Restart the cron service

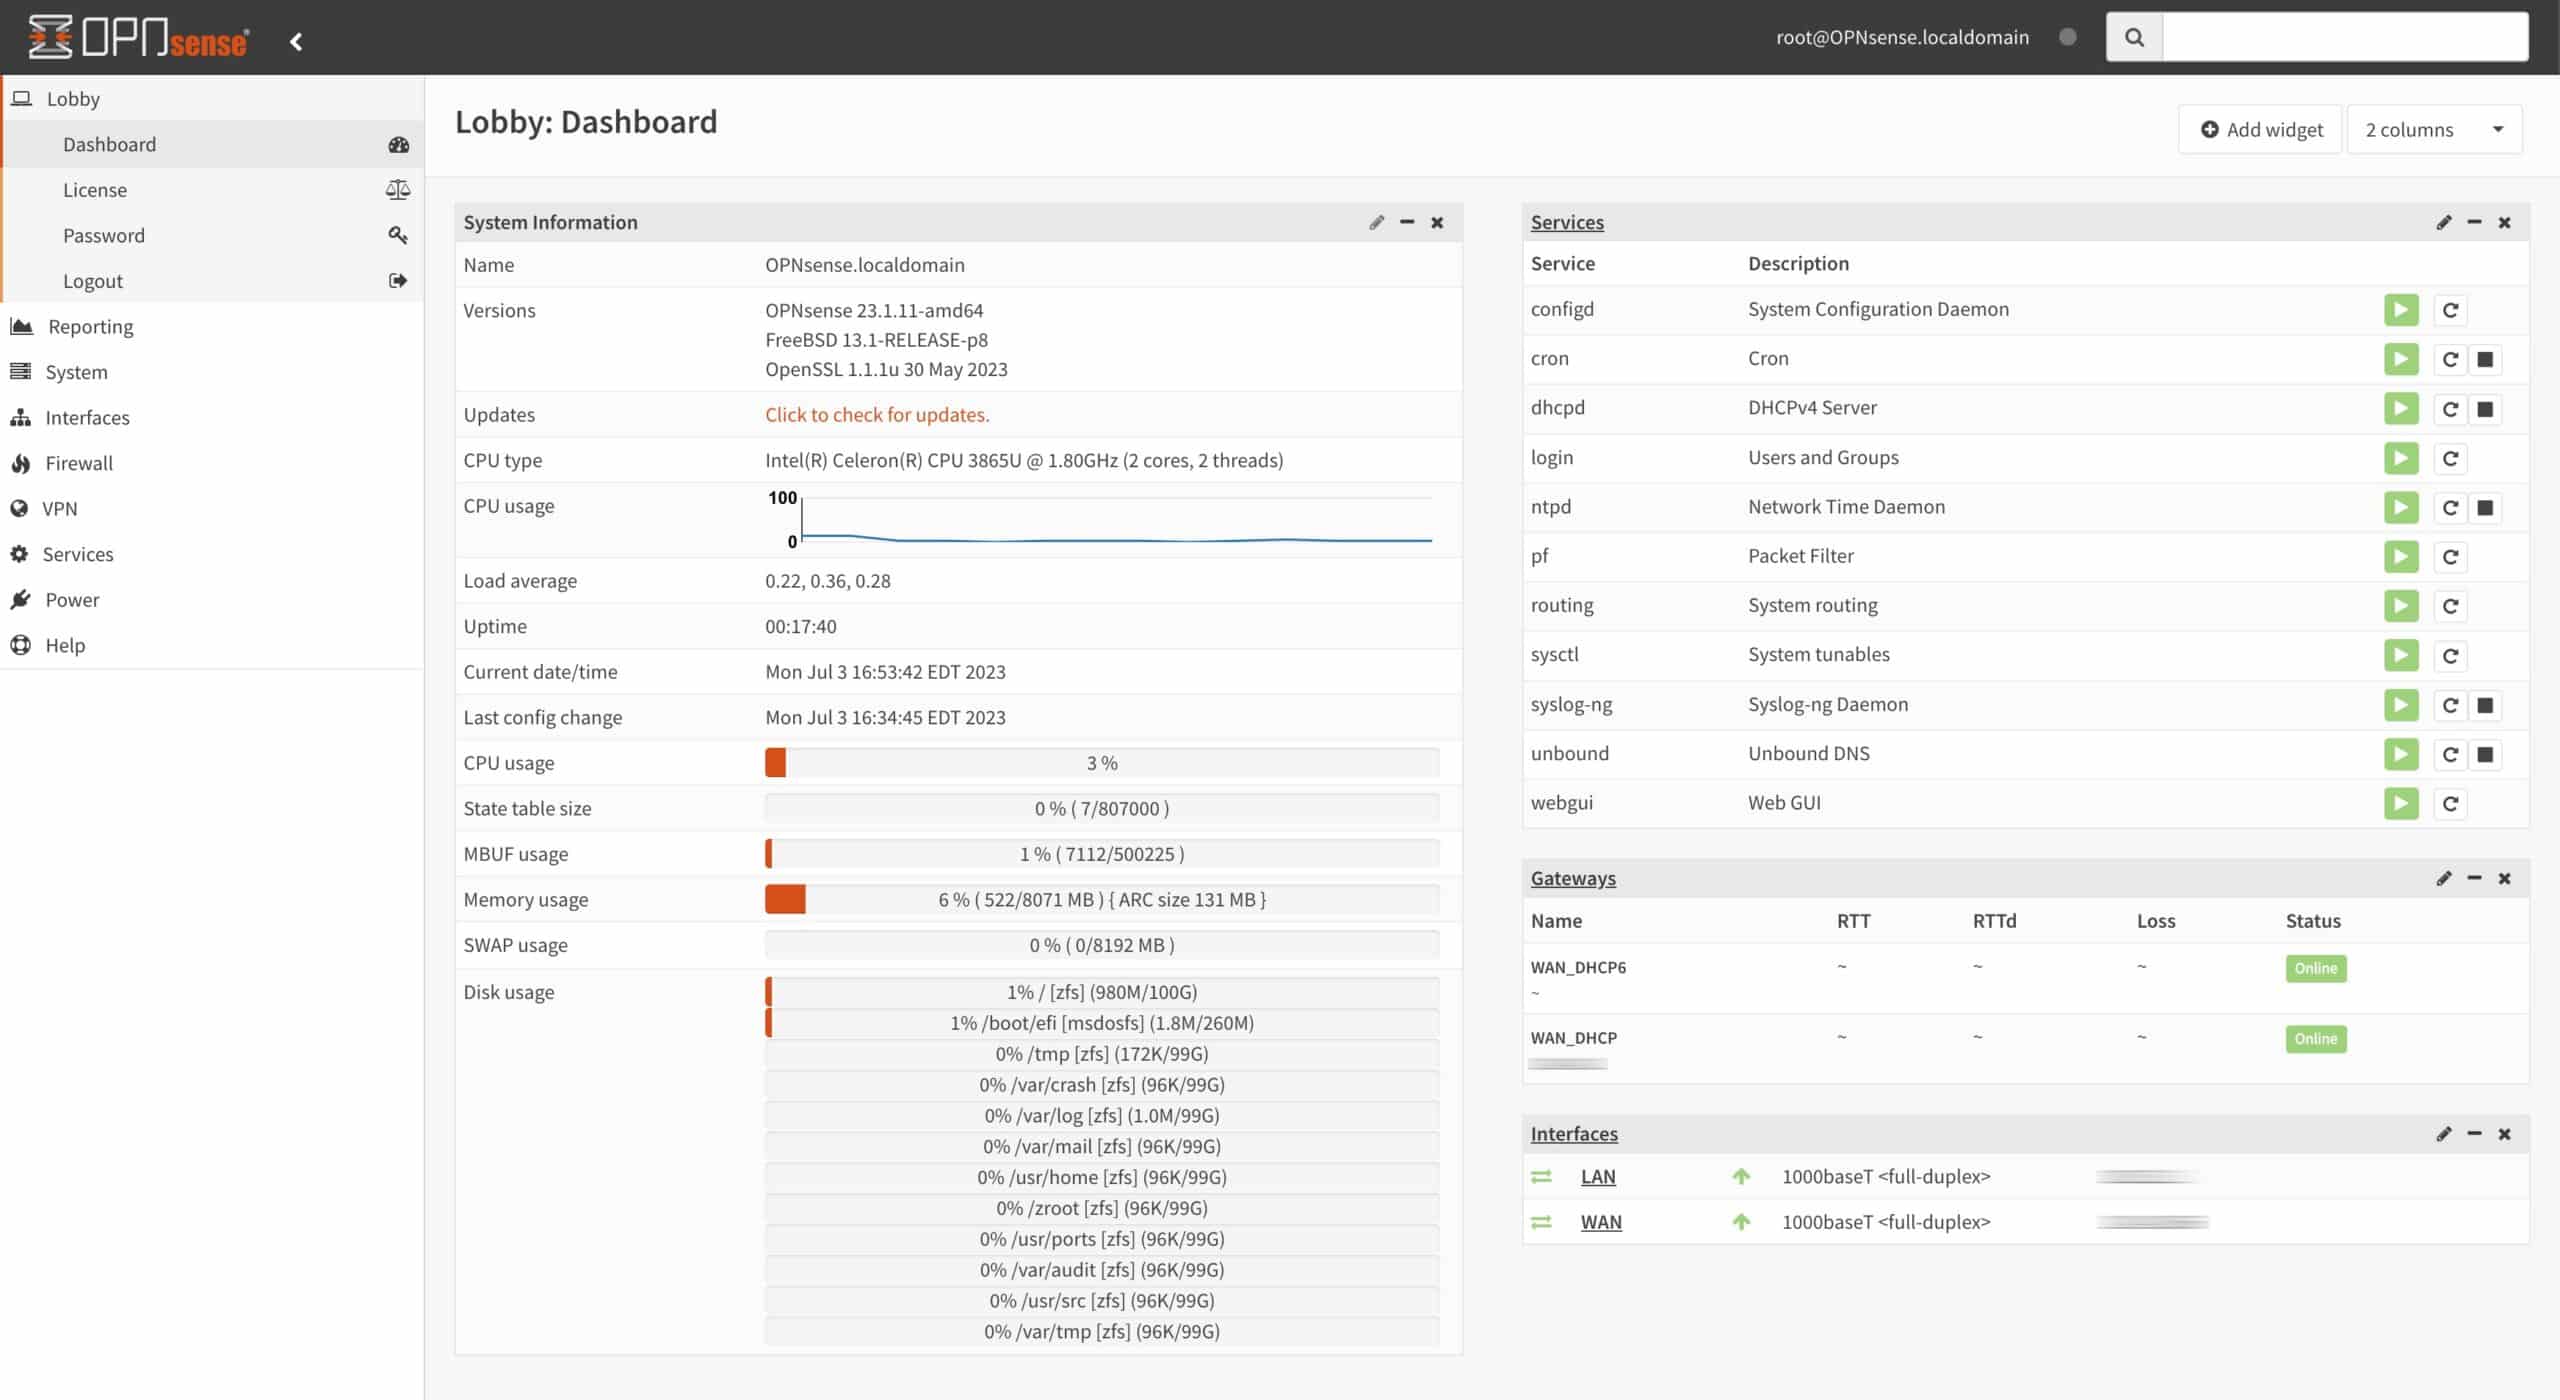pos(2450,359)
